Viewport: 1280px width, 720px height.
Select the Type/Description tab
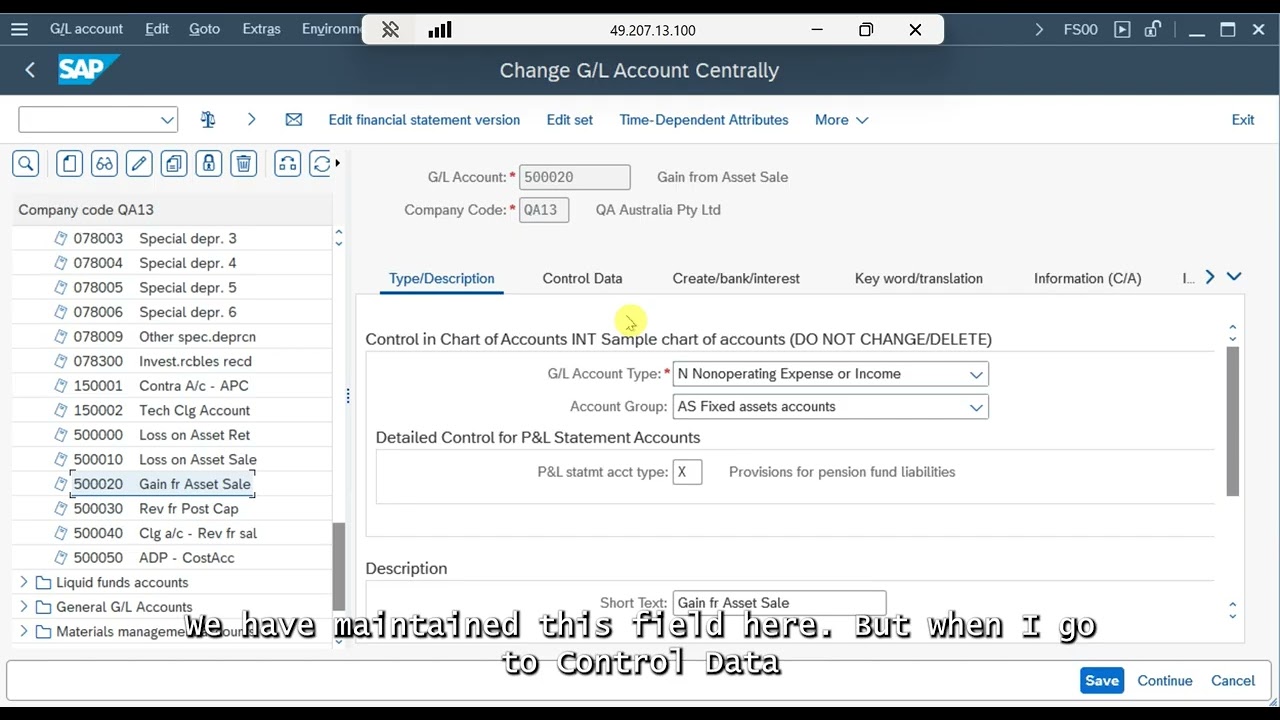441,279
